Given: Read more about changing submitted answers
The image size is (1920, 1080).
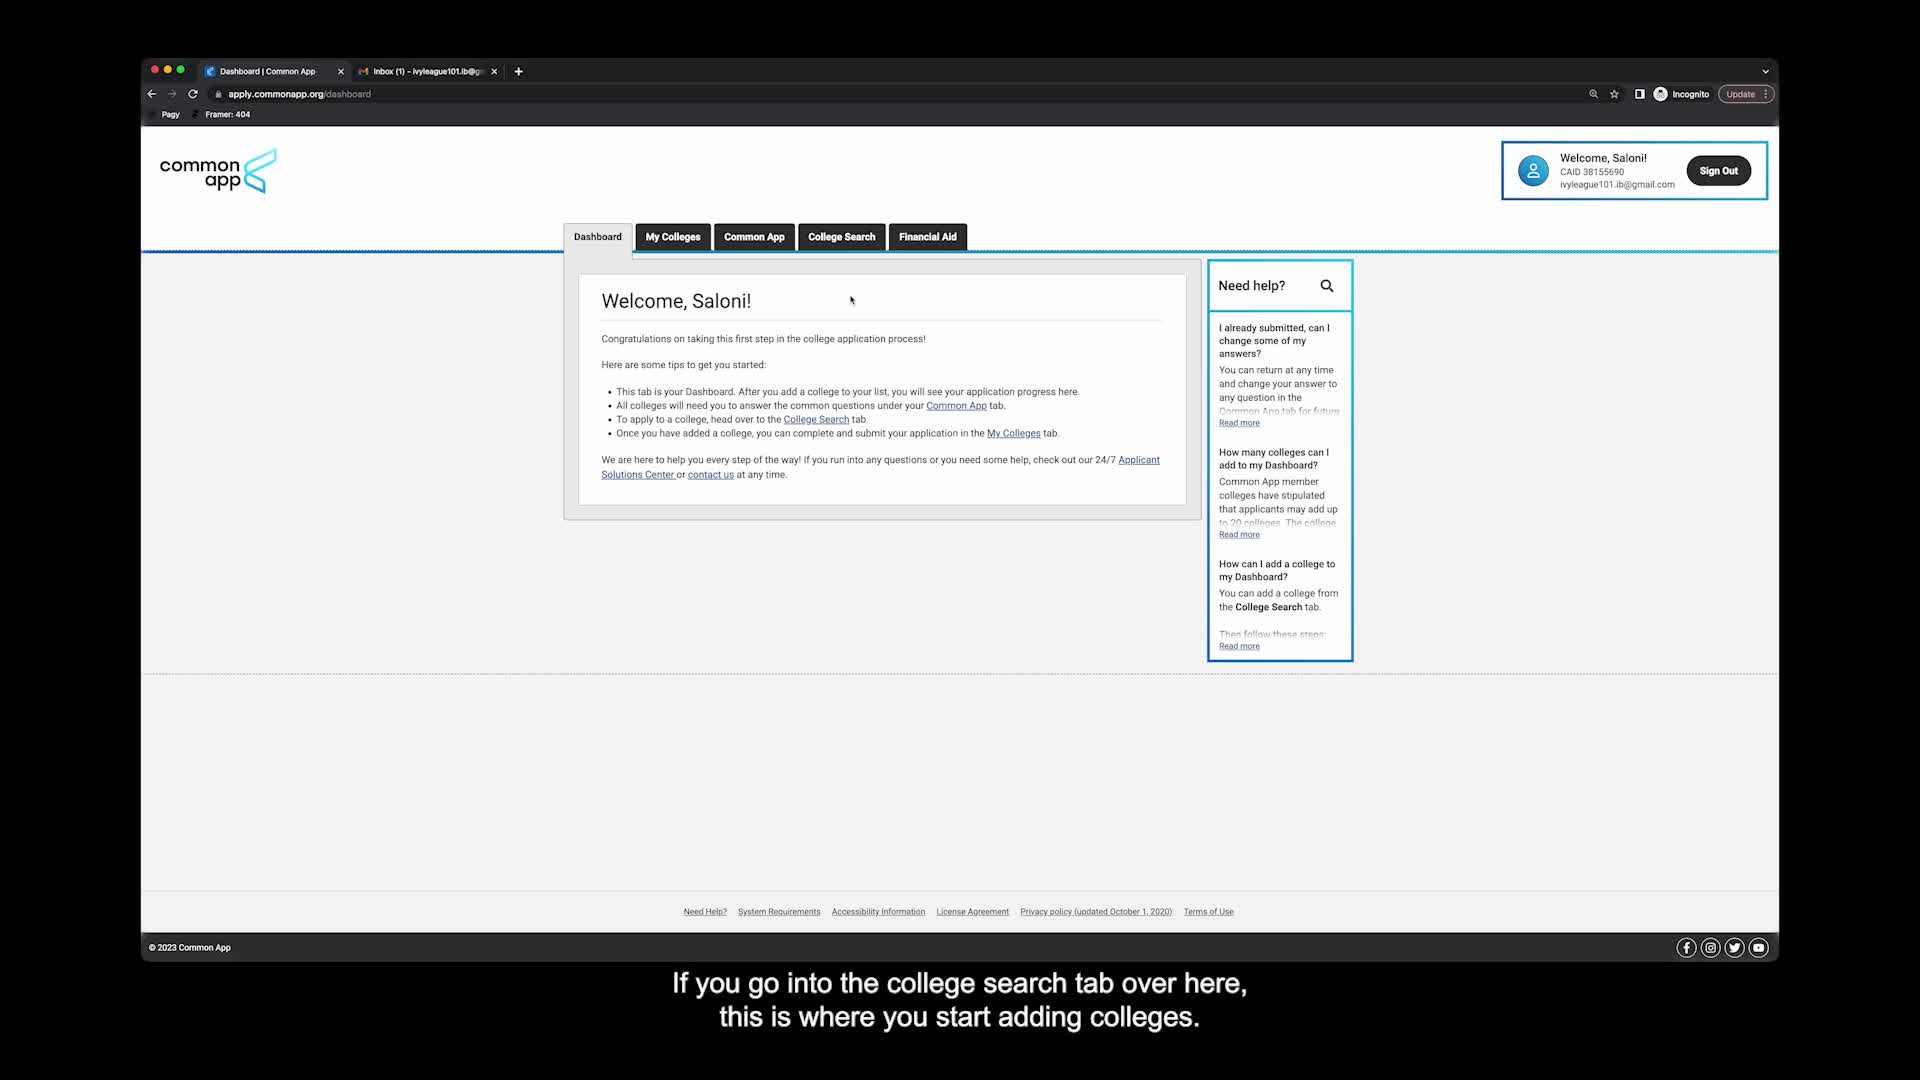Looking at the screenshot, I should (x=1239, y=423).
